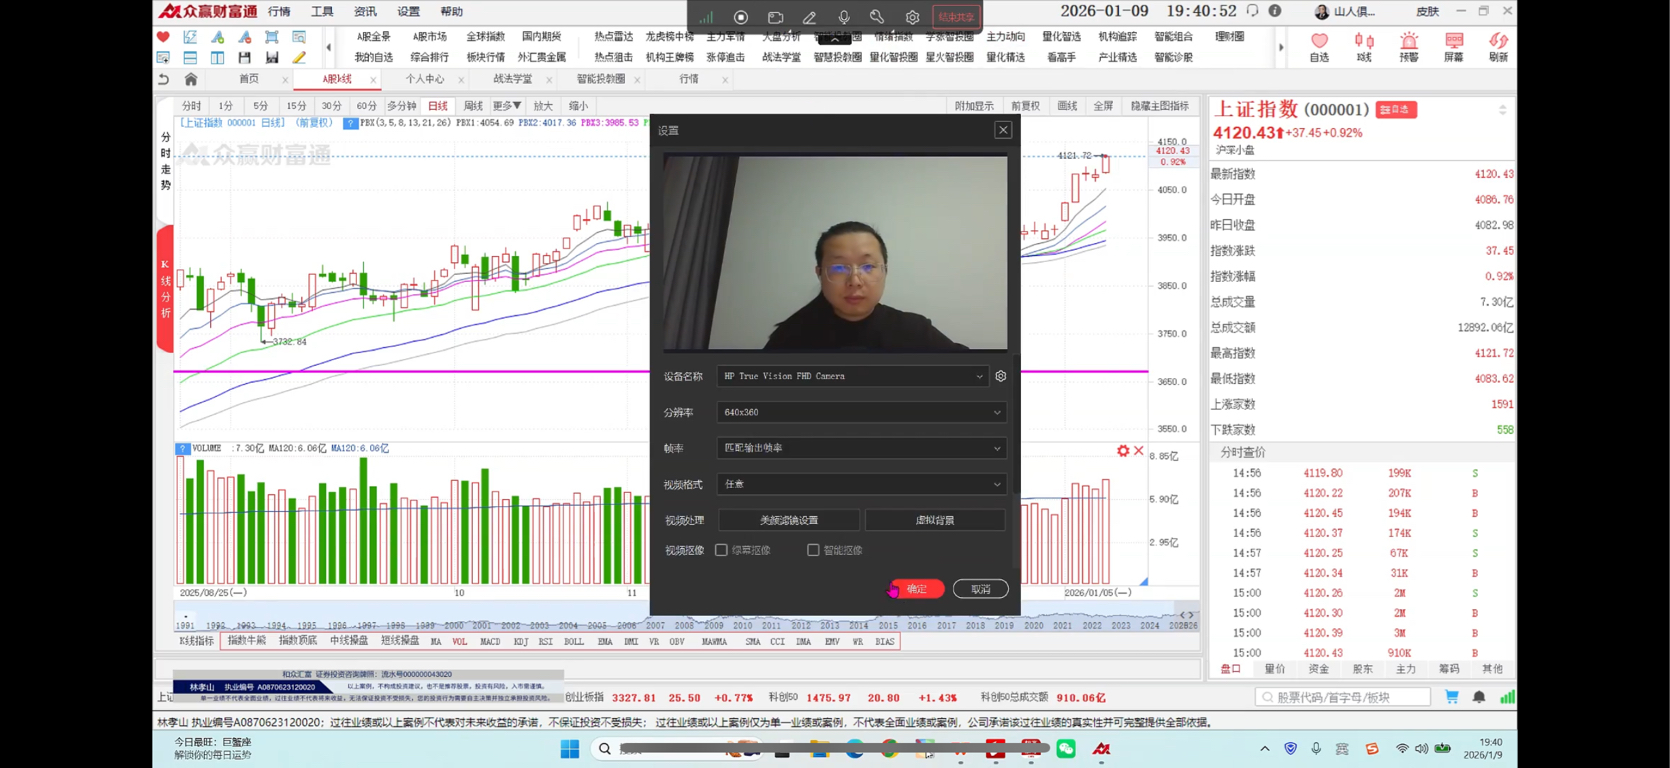The height and width of the screenshot is (768, 1670).
Task: Open 工具 menu
Action: (322, 12)
